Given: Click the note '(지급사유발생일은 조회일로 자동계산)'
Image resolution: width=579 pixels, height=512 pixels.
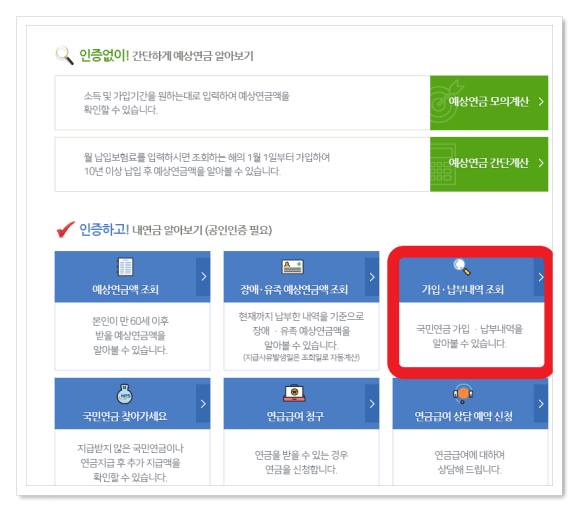Looking at the screenshot, I should pyautogui.click(x=301, y=357).
